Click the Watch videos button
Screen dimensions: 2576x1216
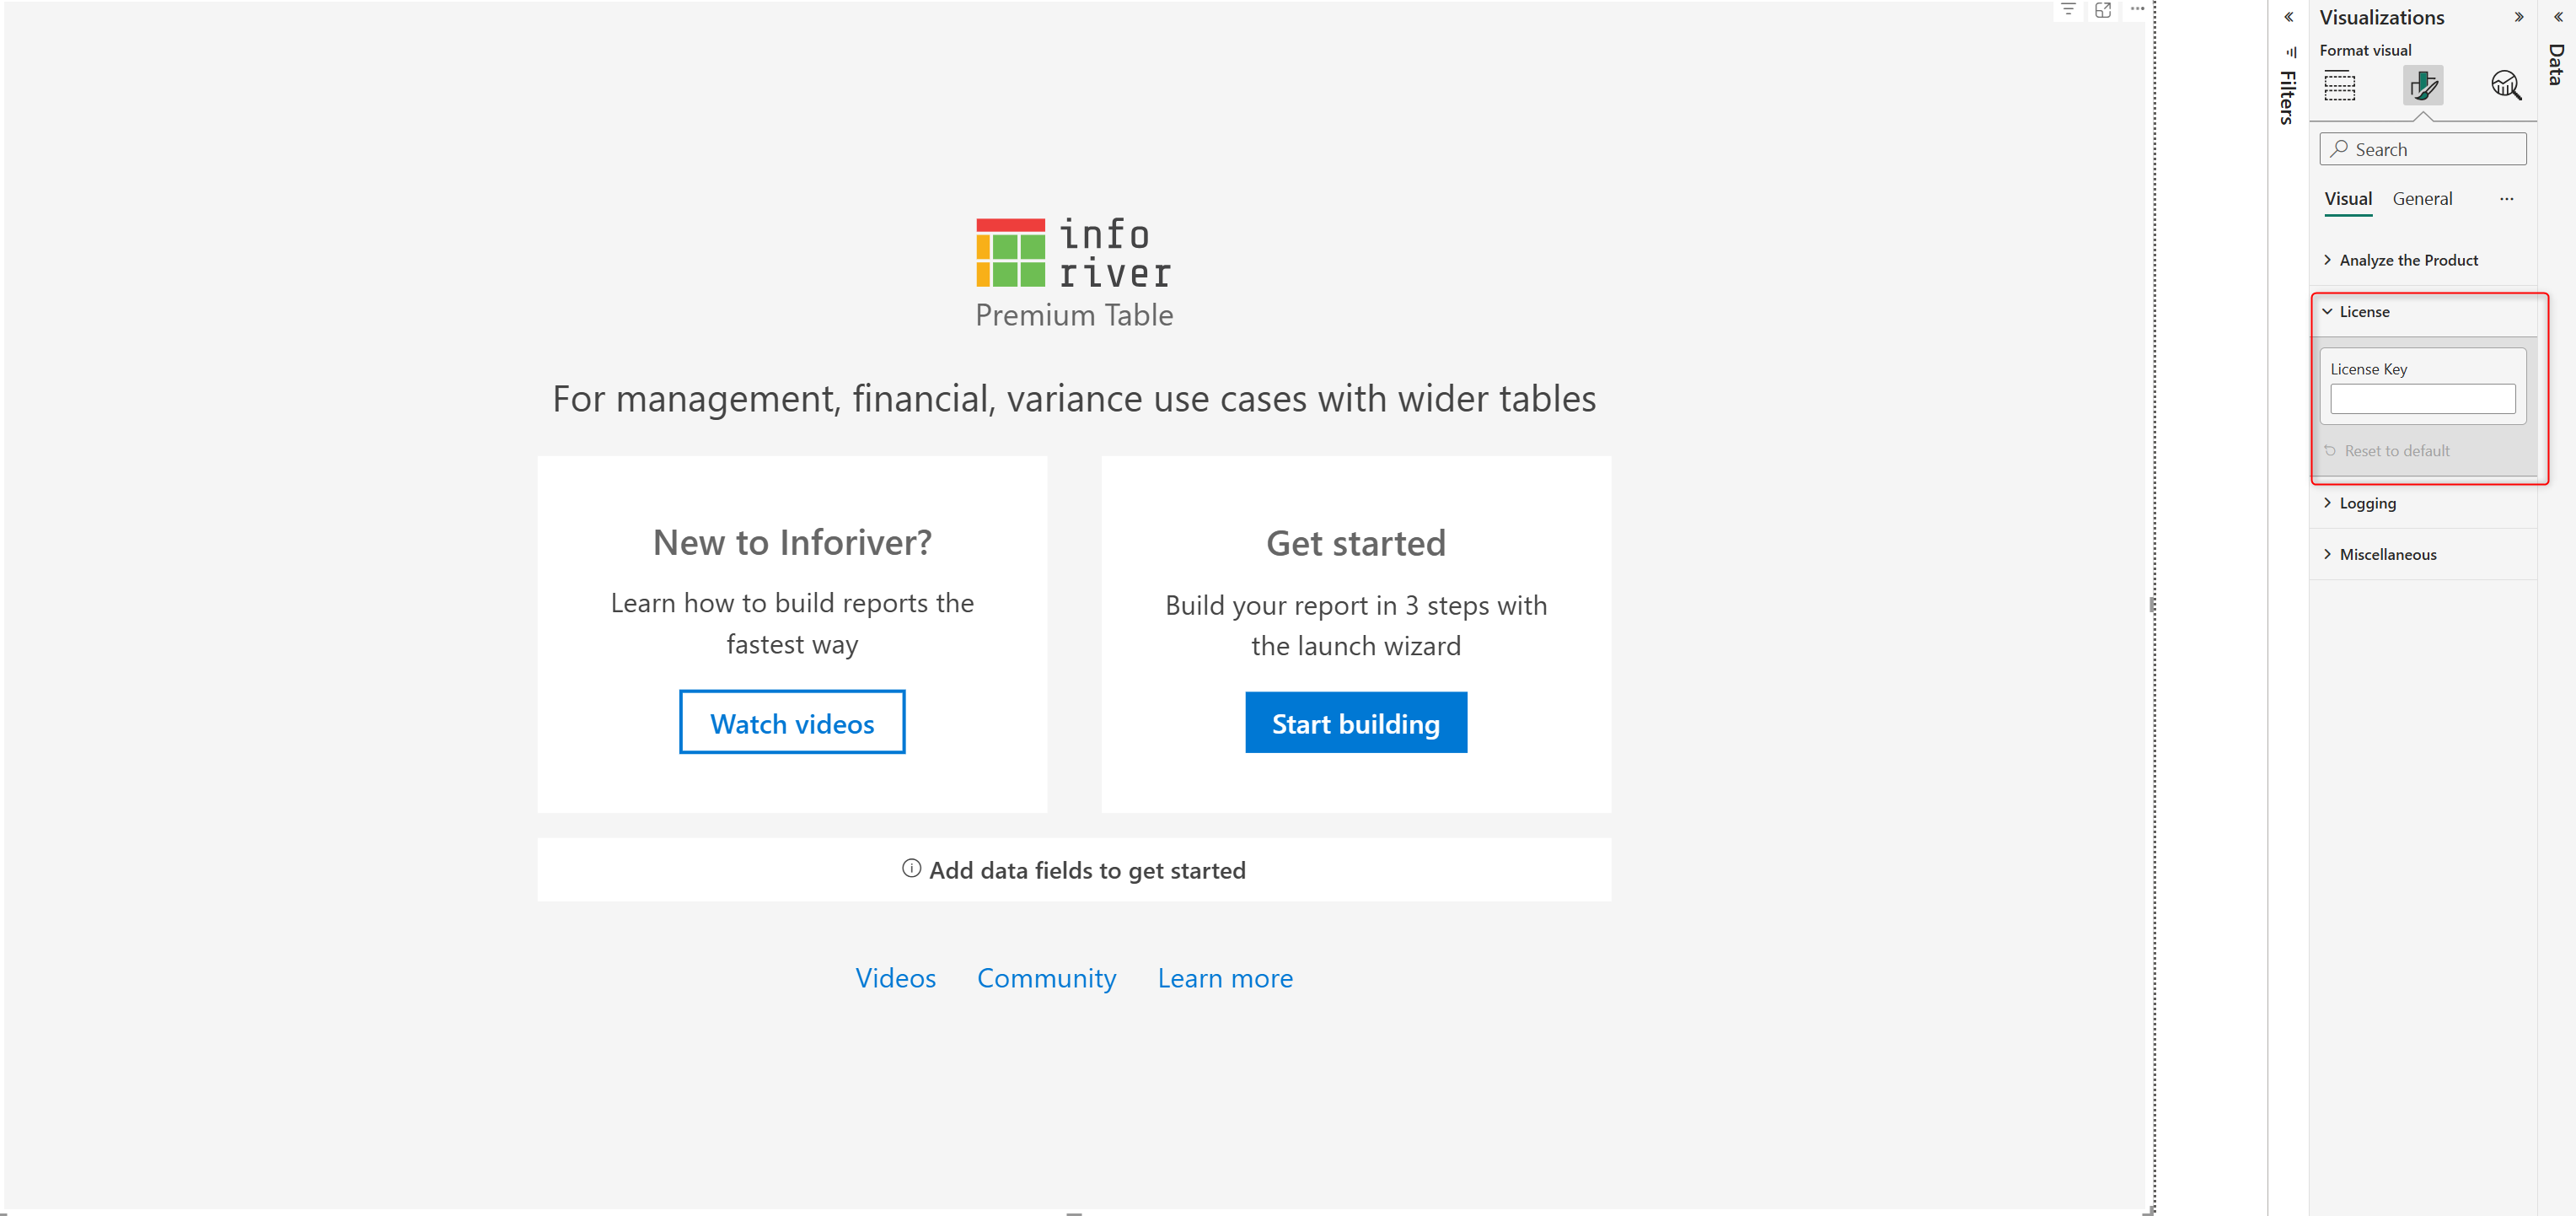(791, 723)
